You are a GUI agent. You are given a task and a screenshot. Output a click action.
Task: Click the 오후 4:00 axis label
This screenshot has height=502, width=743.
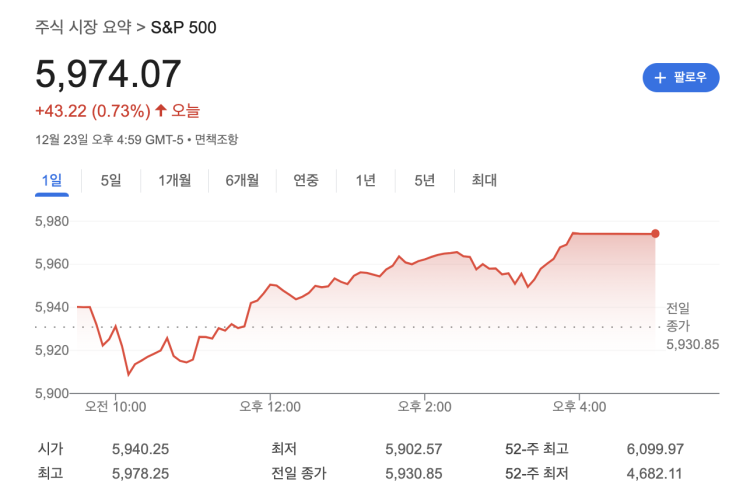tap(581, 407)
